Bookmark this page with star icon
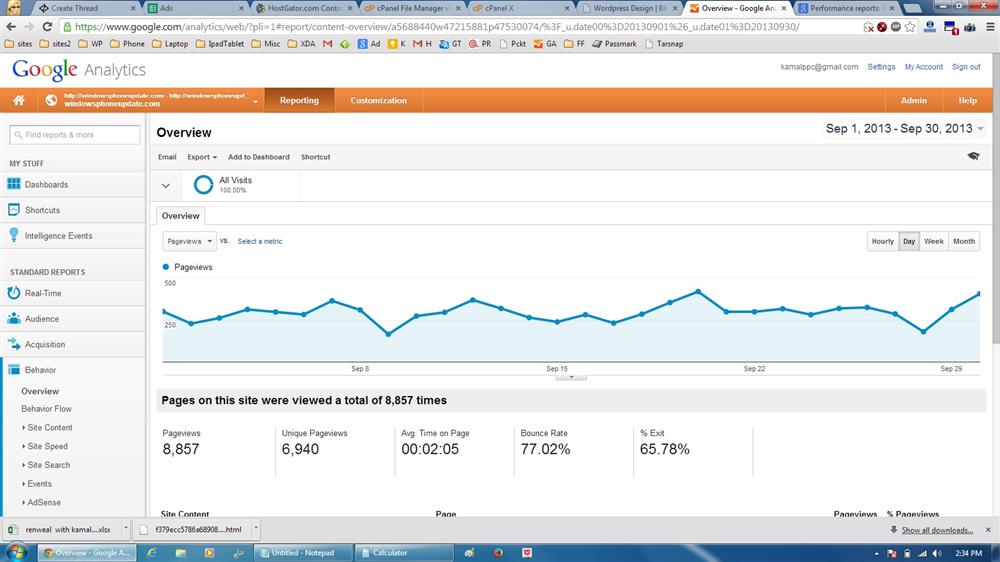 pyautogui.click(x=910, y=27)
